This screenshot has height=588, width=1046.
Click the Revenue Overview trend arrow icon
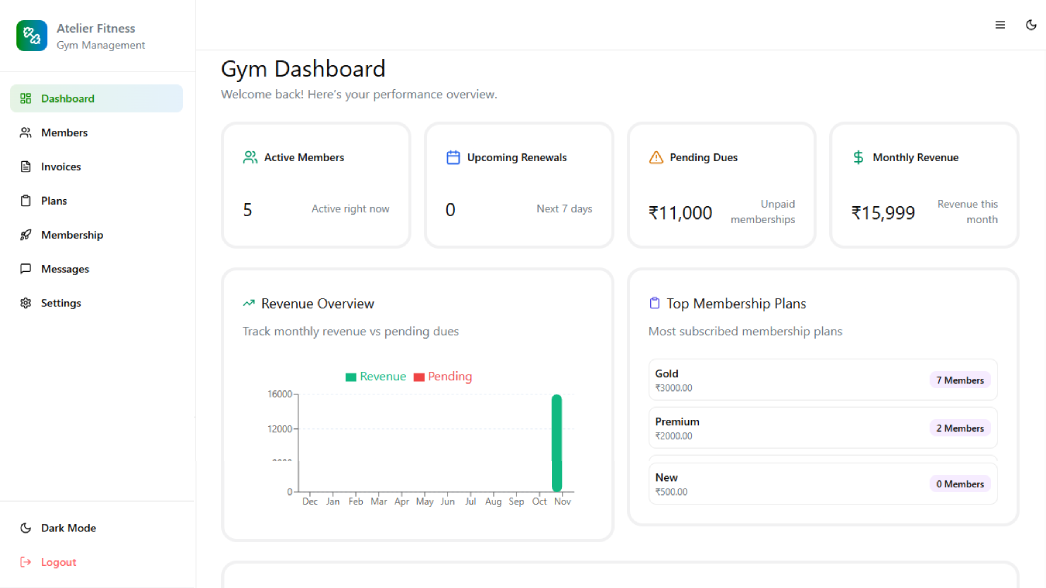pyautogui.click(x=249, y=303)
